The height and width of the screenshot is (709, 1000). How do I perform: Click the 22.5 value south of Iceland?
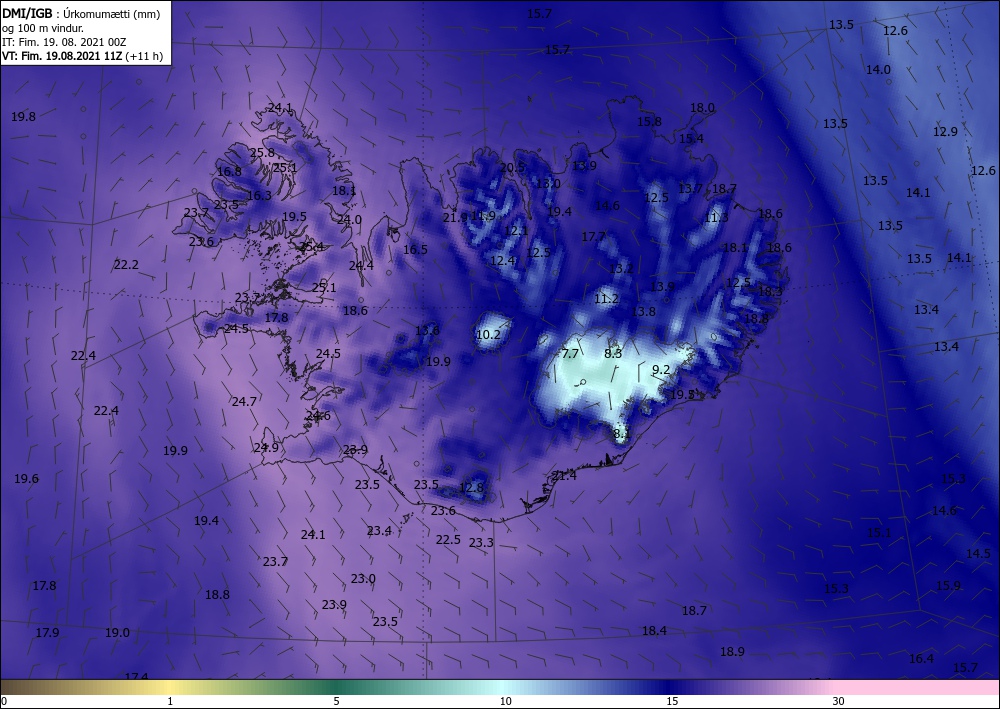click(x=448, y=539)
